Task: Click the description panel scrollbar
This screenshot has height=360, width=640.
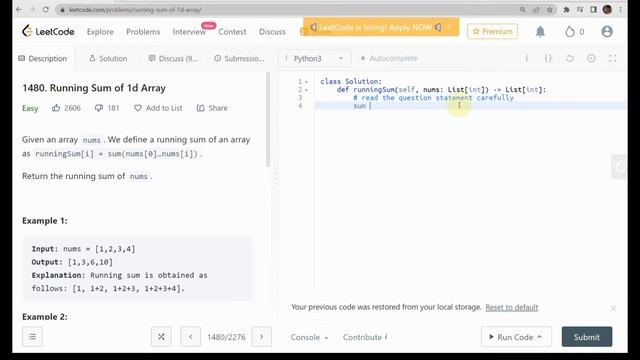Action: pos(268,120)
